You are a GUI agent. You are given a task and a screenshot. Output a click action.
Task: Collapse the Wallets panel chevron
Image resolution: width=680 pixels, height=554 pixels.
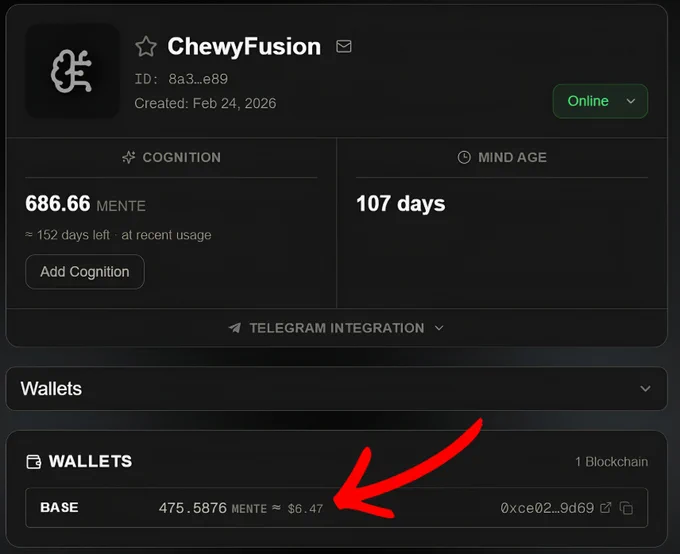click(x=645, y=389)
